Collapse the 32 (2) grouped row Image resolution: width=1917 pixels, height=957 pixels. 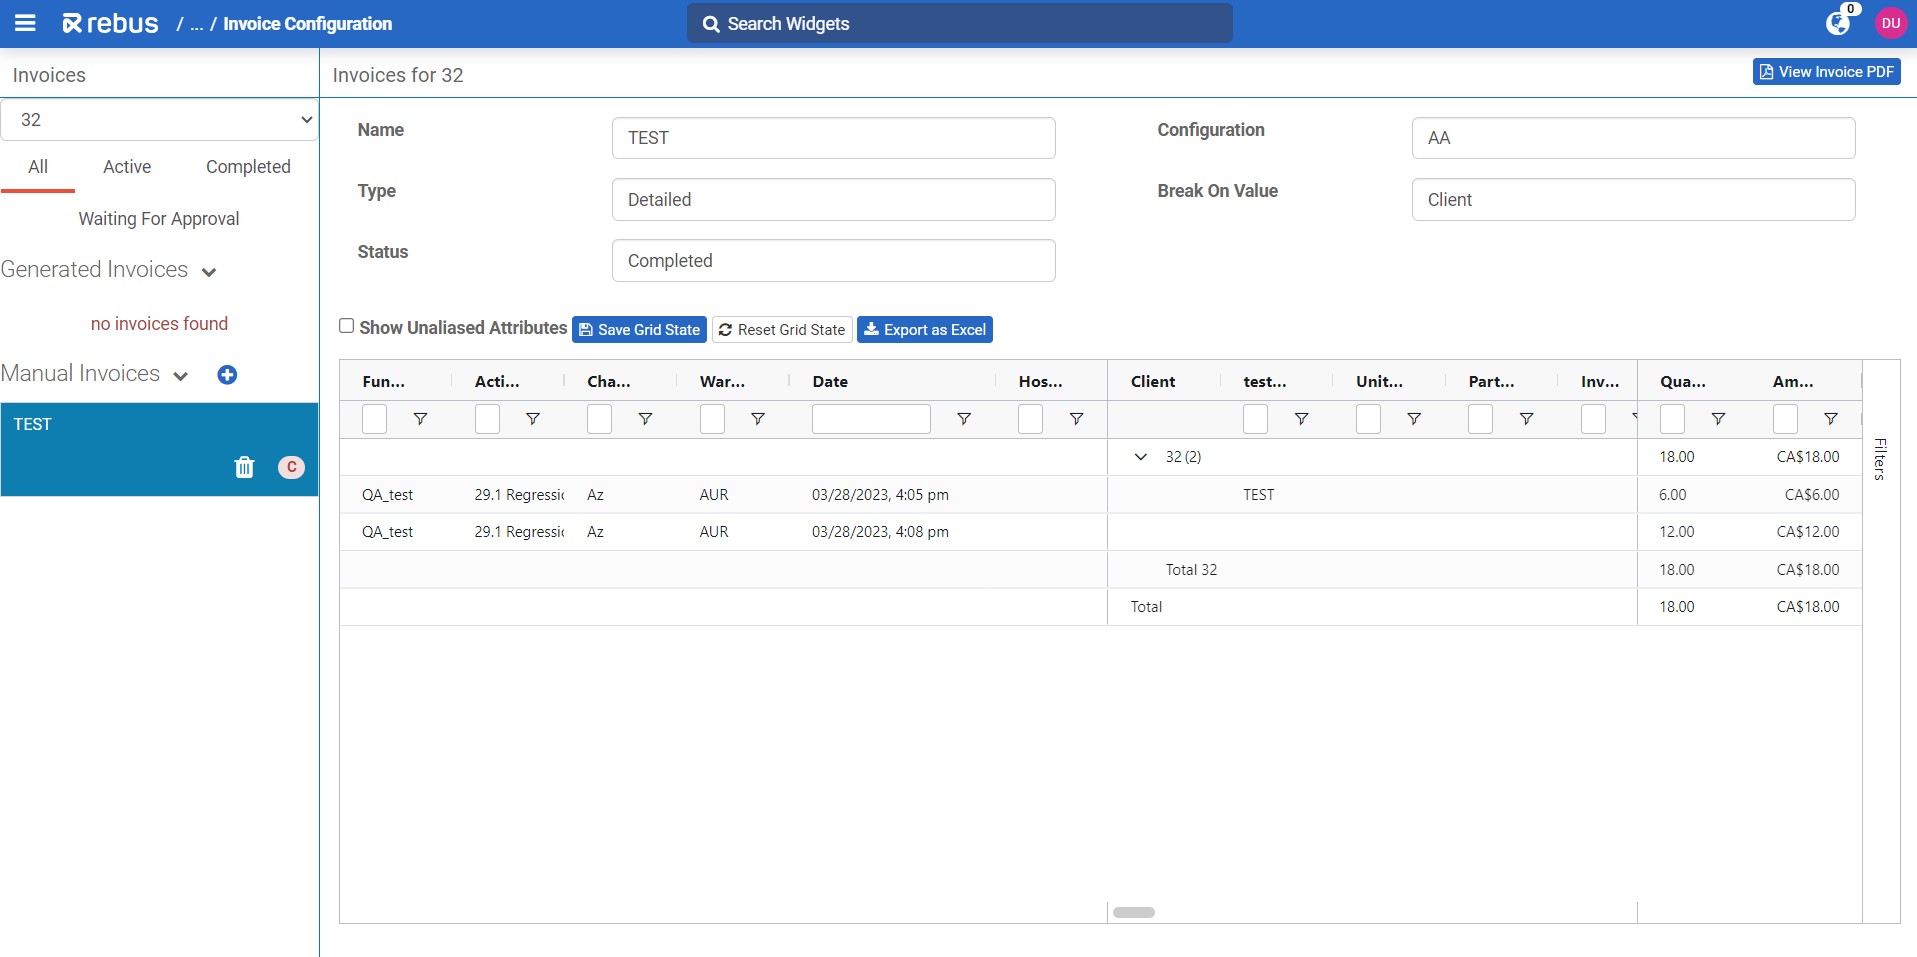pos(1139,457)
